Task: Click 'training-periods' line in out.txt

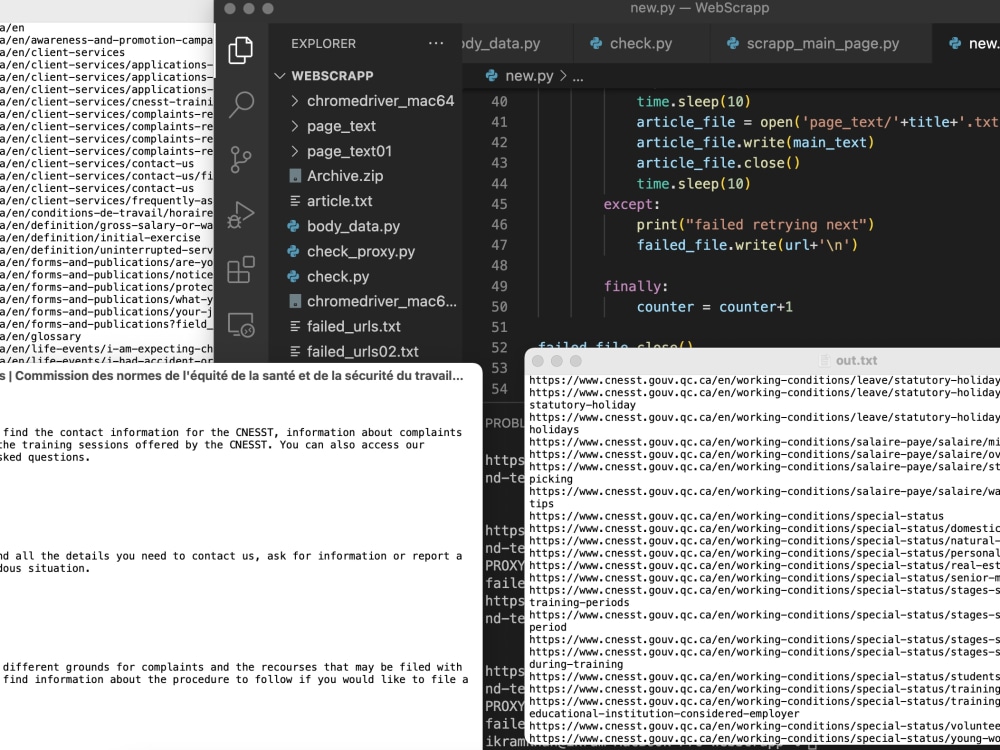Action: (579, 603)
